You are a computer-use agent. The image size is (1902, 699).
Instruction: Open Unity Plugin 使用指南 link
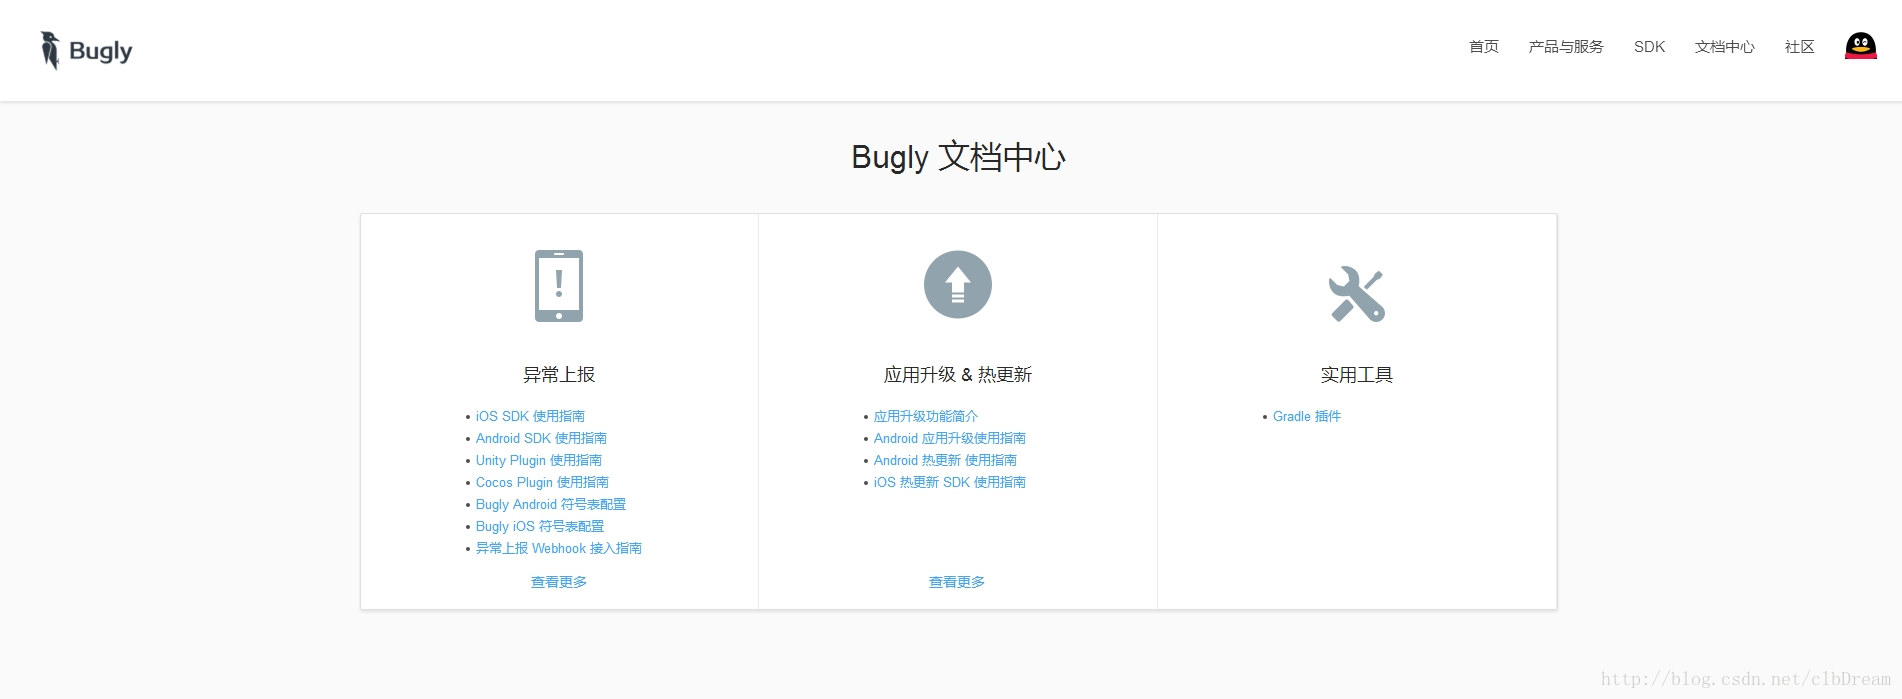pos(538,460)
